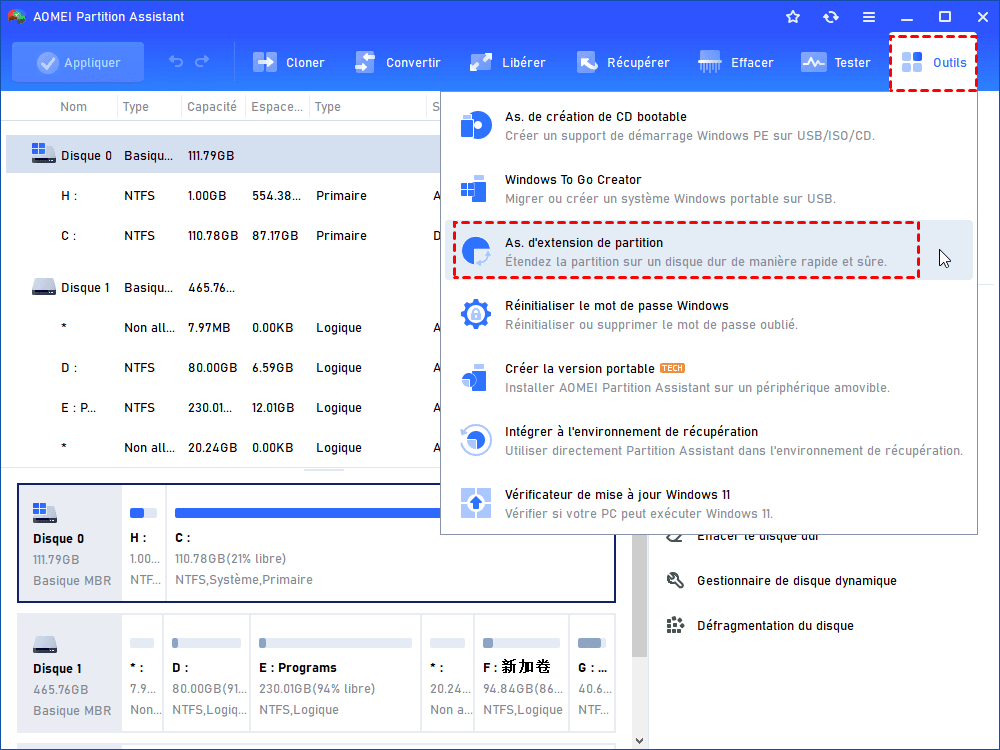Click the bootable CD creation icon
Screen dimensions: 1000x750
[x=476, y=125]
